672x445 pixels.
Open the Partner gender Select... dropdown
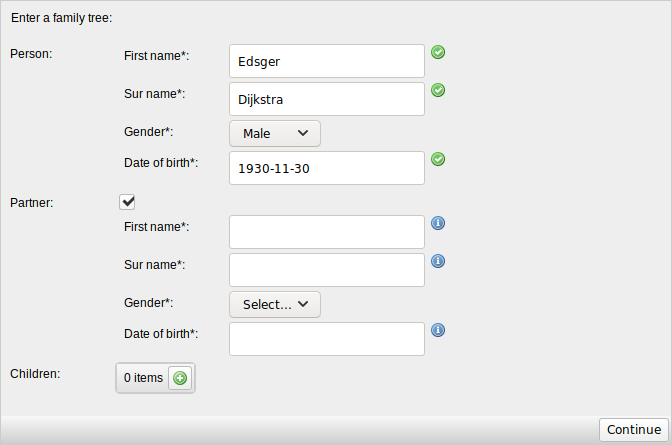point(275,305)
